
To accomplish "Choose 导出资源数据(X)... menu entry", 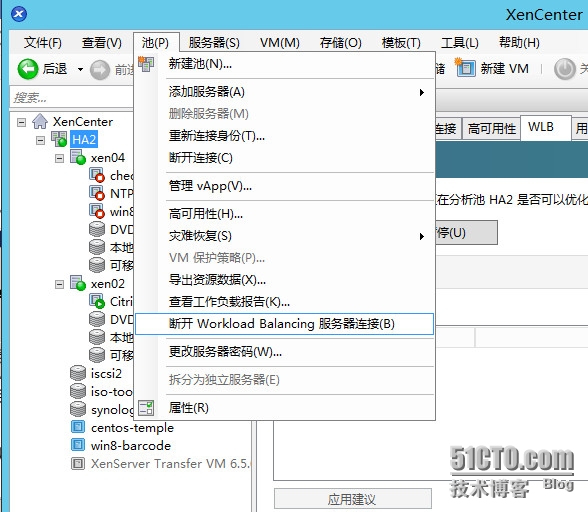I will pyautogui.click(x=284, y=279).
